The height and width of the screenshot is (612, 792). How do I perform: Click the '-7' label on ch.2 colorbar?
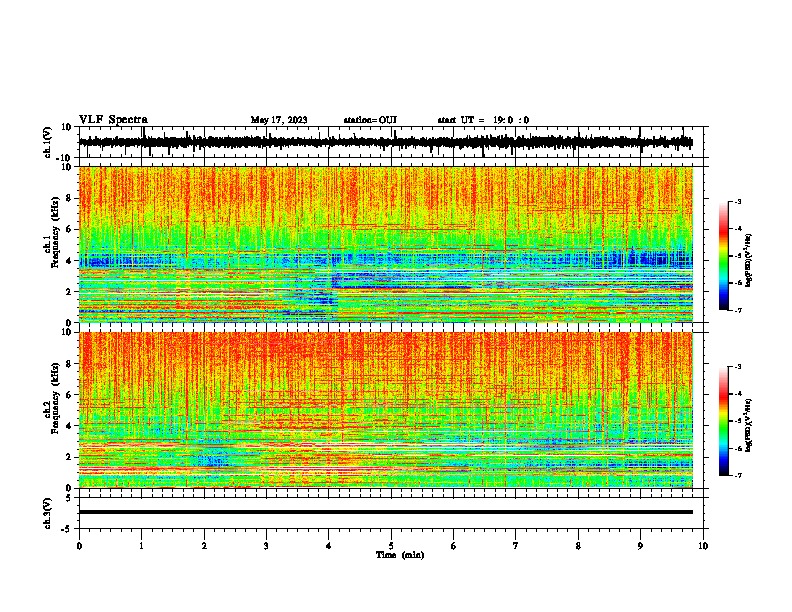pos(737,475)
